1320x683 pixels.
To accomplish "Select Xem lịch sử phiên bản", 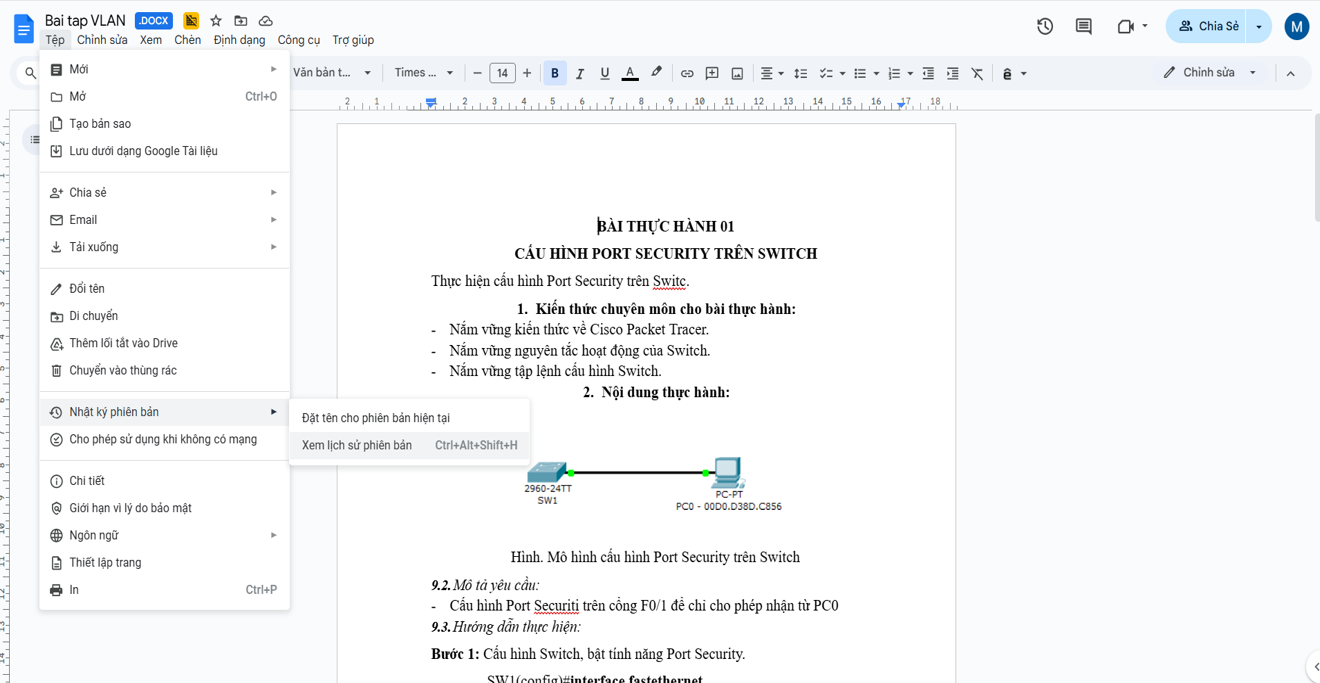I will (357, 445).
